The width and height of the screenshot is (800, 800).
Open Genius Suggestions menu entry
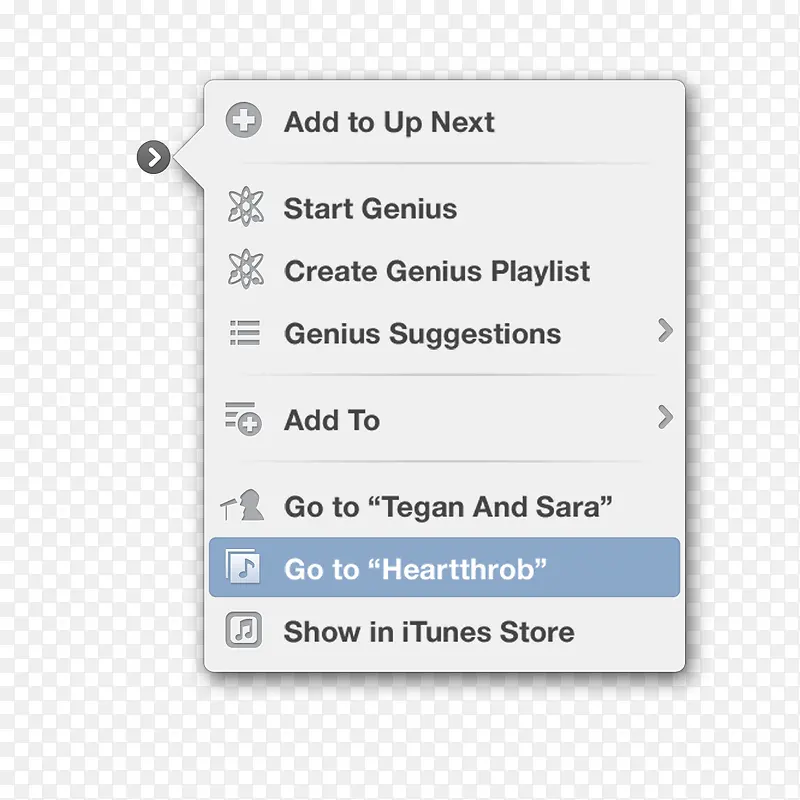(x=422, y=334)
